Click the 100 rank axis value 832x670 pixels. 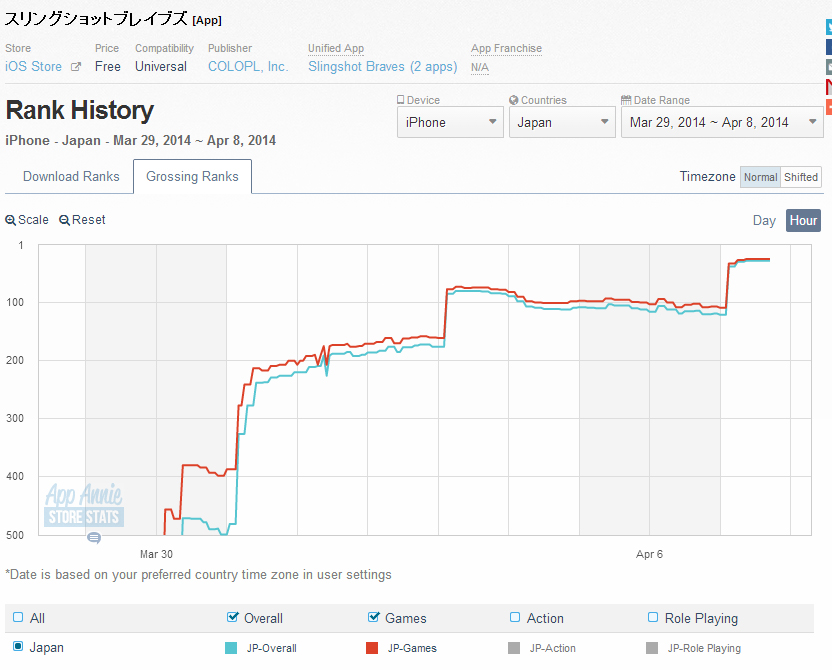15,302
